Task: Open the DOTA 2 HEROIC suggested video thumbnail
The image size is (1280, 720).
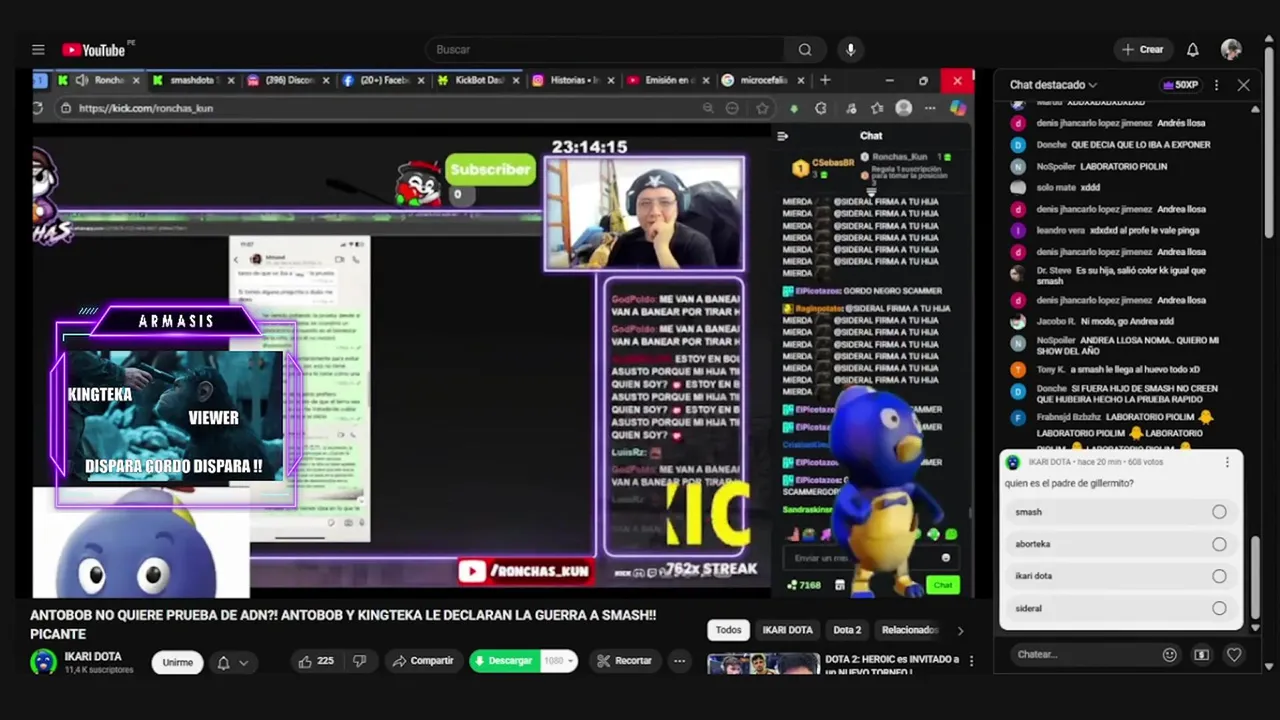Action: click(763, 663)
